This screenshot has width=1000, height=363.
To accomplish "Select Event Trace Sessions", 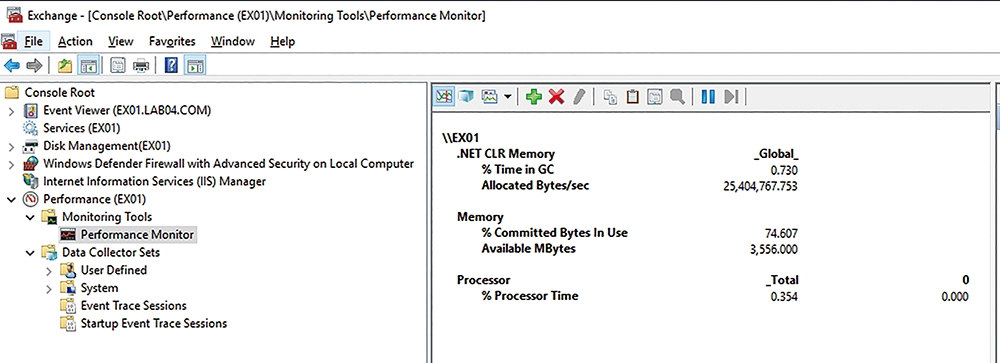I will click(133, 306).
